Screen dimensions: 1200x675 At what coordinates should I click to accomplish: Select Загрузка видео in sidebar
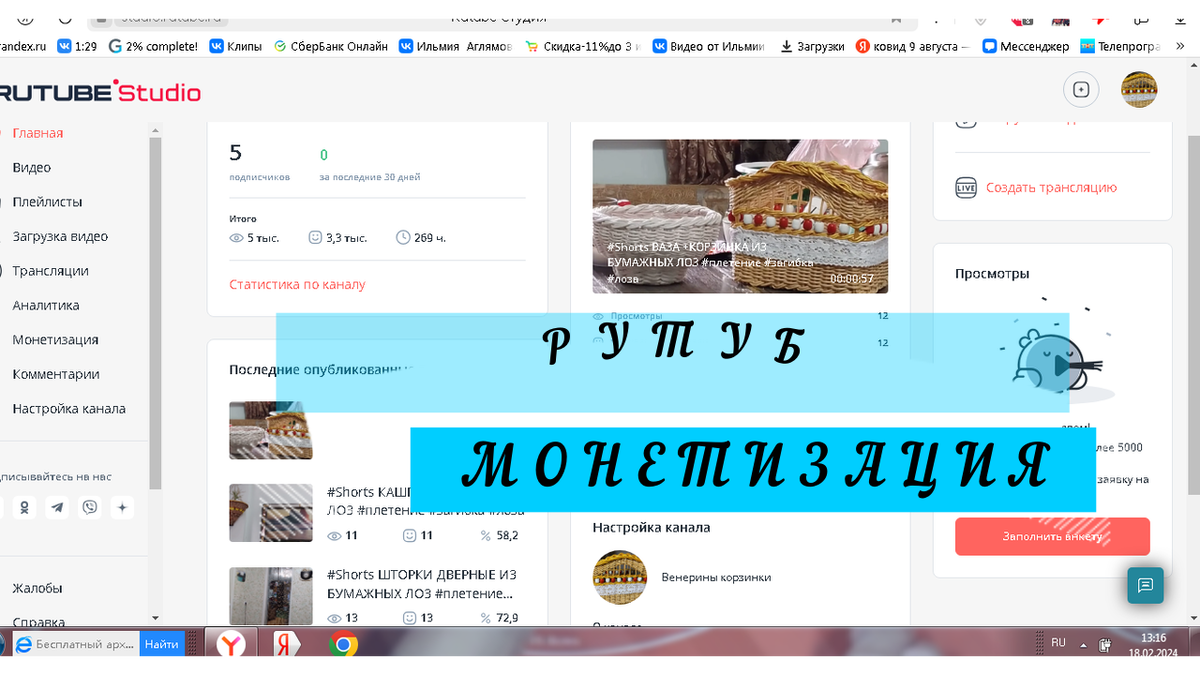(x=60, y=237)
